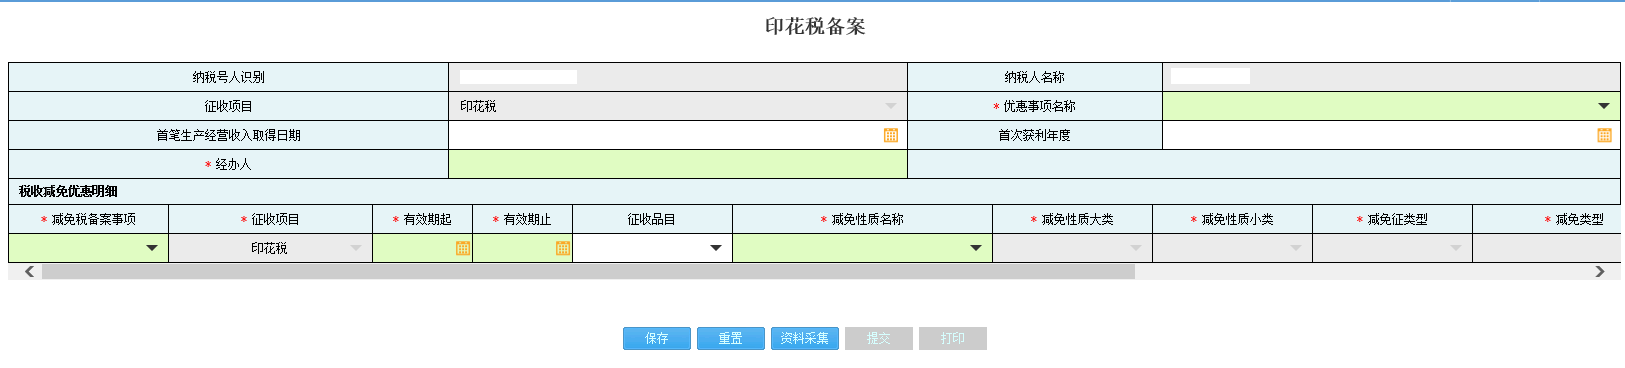Open calendar icon in 有效期止 cell
1625x368 pixels.
pos(563,248)
